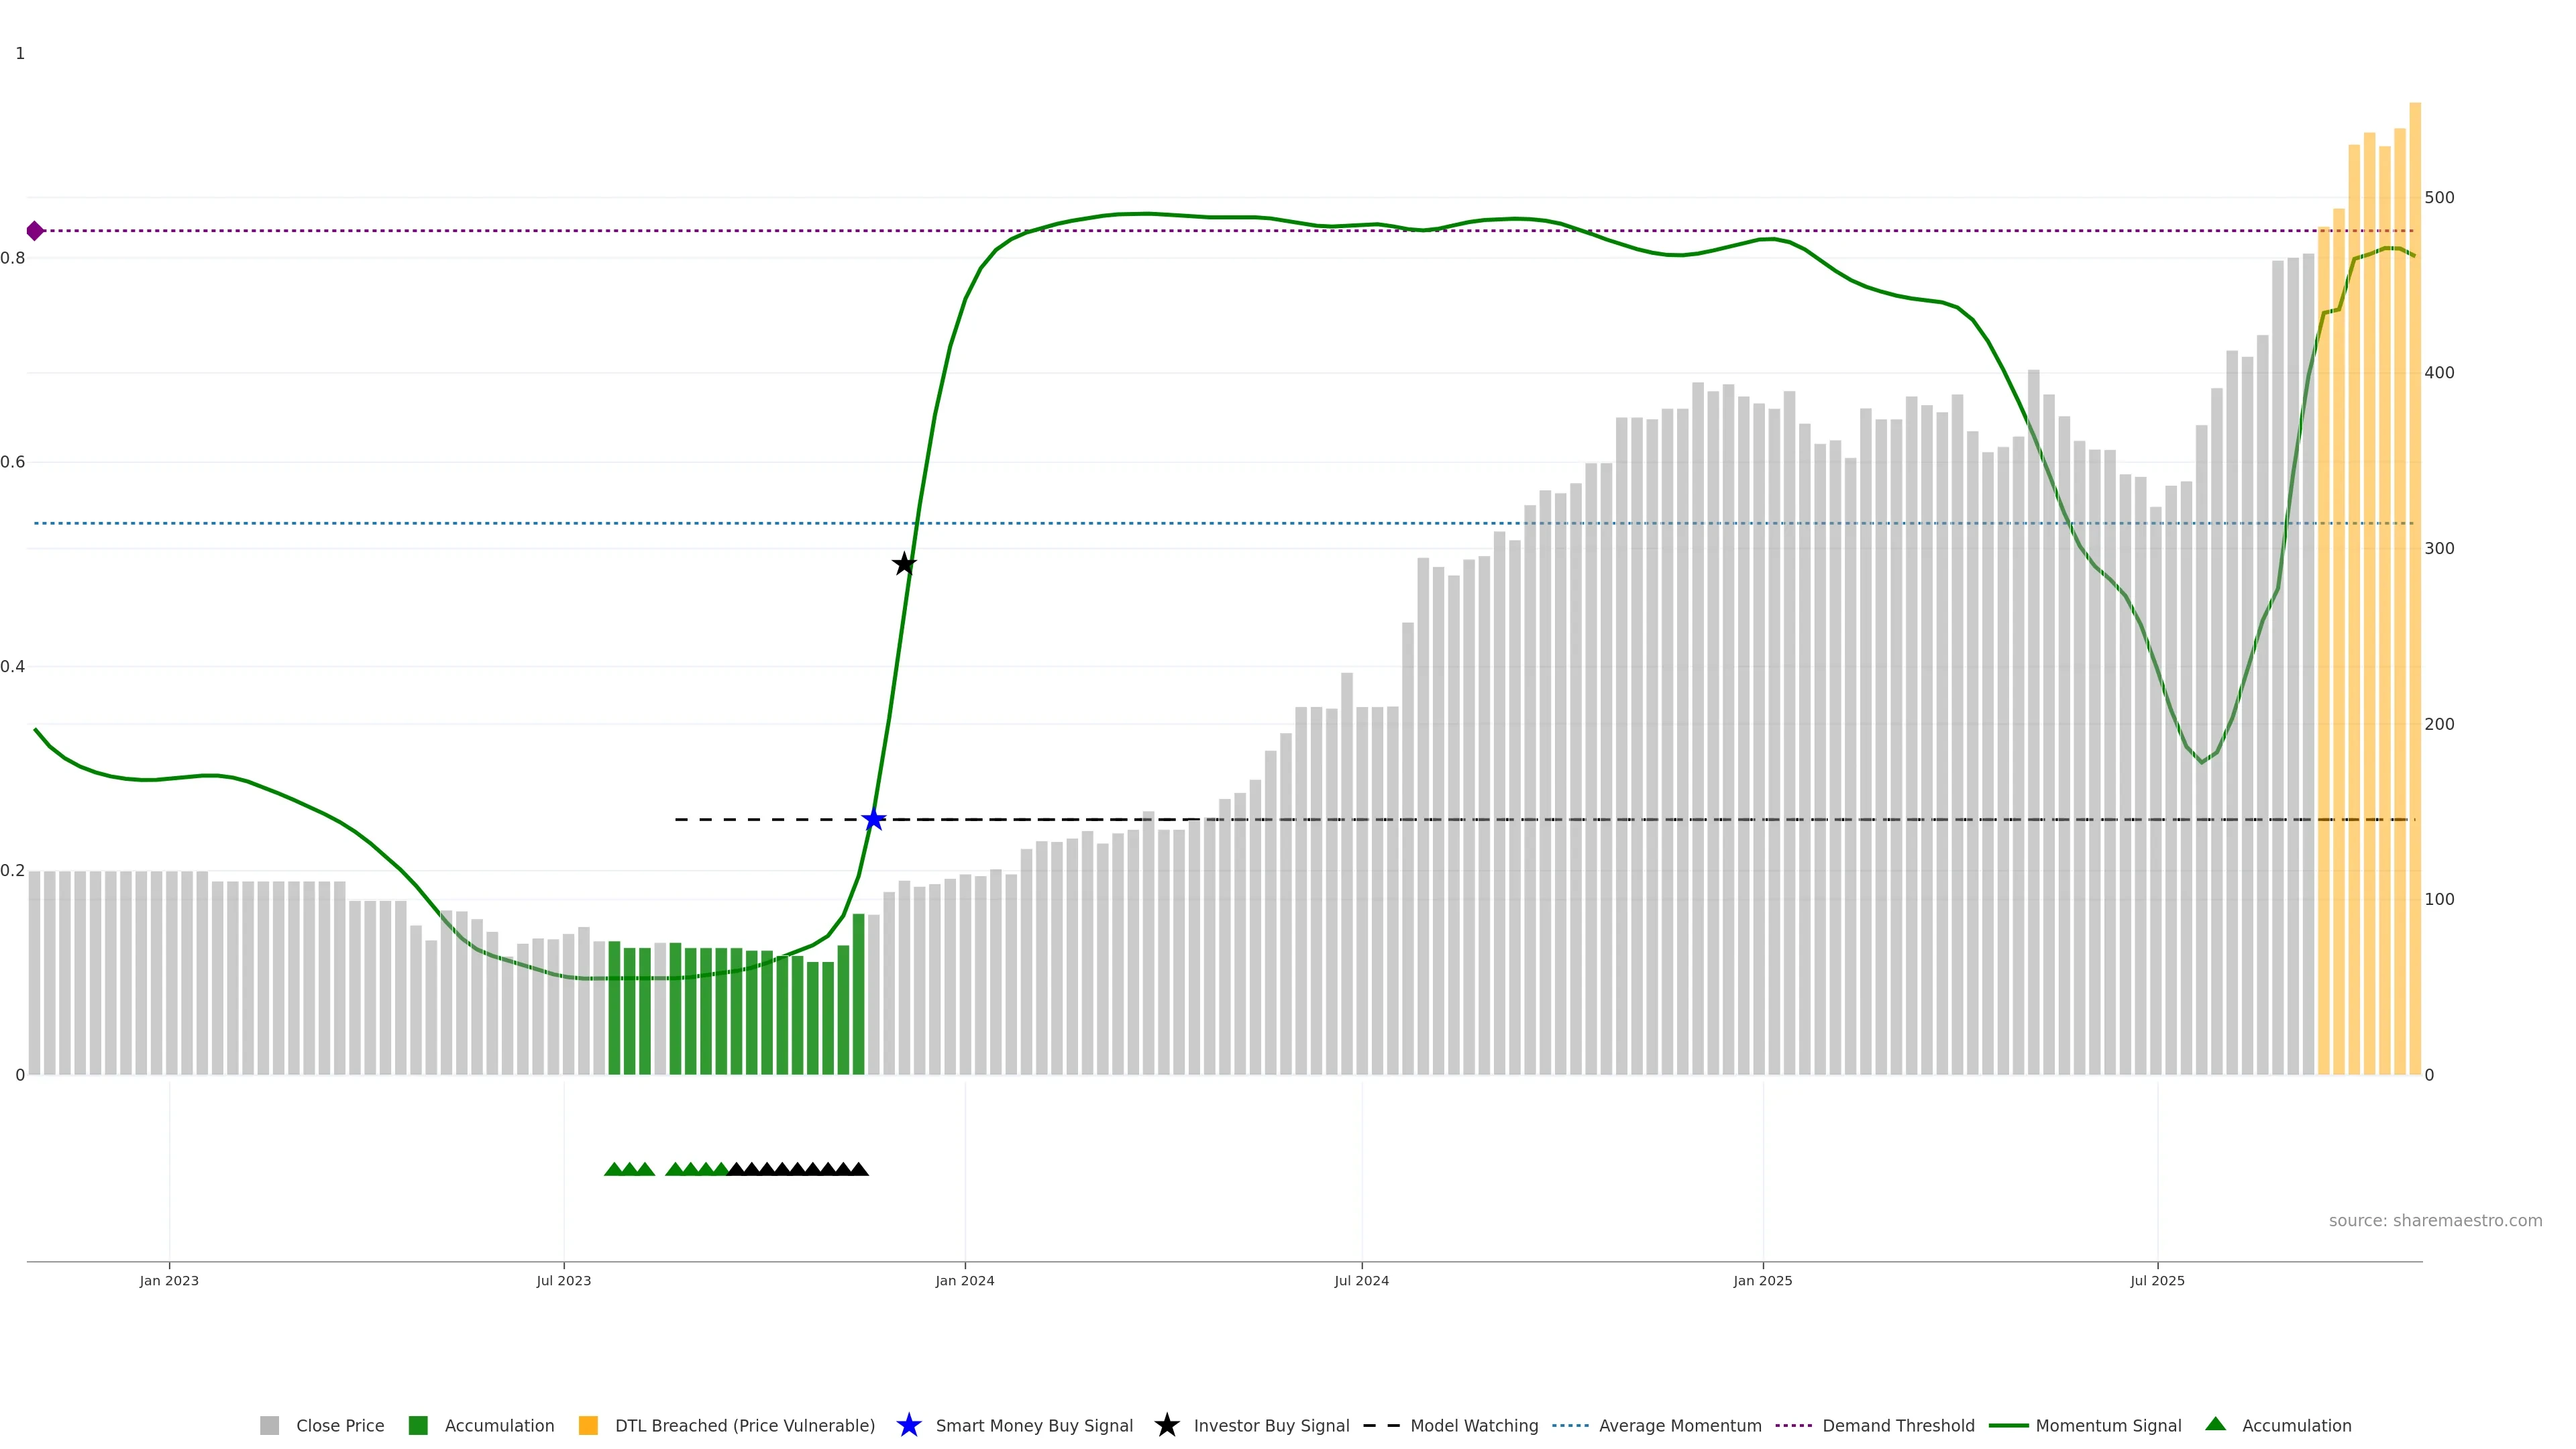
Task: Click blue star icon in legend
Action: 908,1426
